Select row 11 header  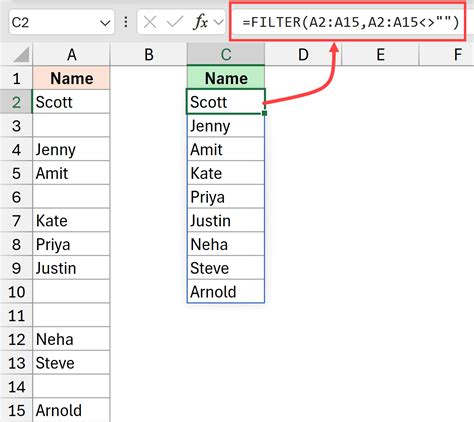[x=16, y=315]
